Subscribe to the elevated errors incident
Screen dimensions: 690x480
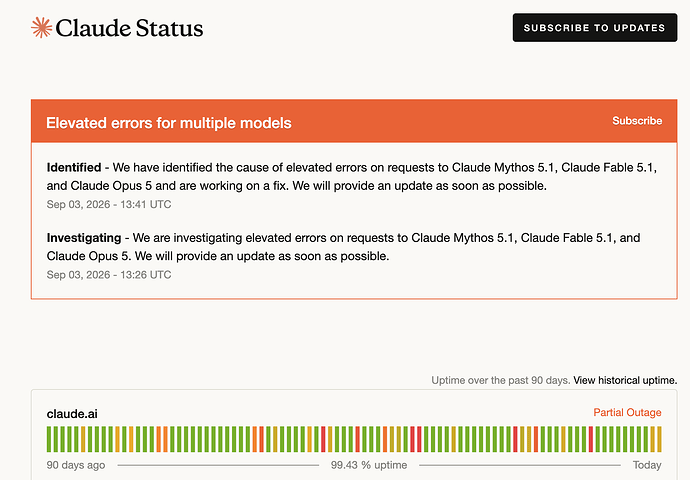pyautogui.click(x=637, y=121)
